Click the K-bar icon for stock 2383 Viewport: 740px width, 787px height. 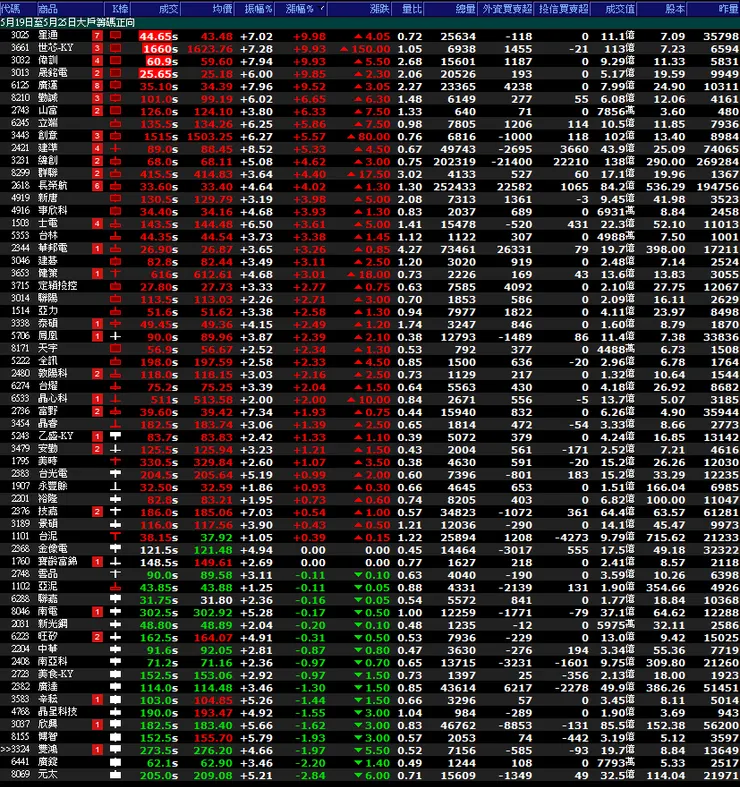pyautogui.click(x=115, y=474)
